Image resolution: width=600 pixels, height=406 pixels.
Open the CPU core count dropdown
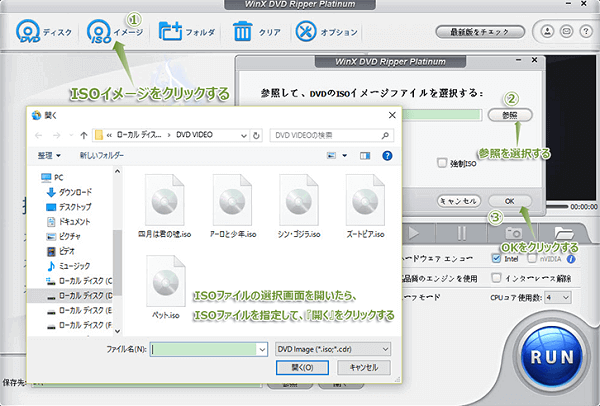[558, 297]
